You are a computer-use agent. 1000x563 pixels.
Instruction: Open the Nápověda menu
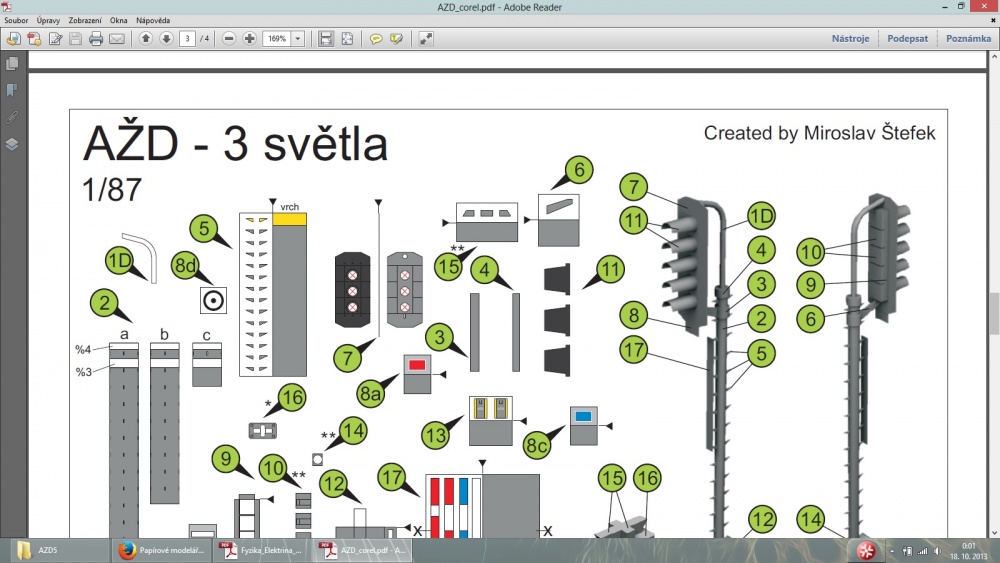153,20
